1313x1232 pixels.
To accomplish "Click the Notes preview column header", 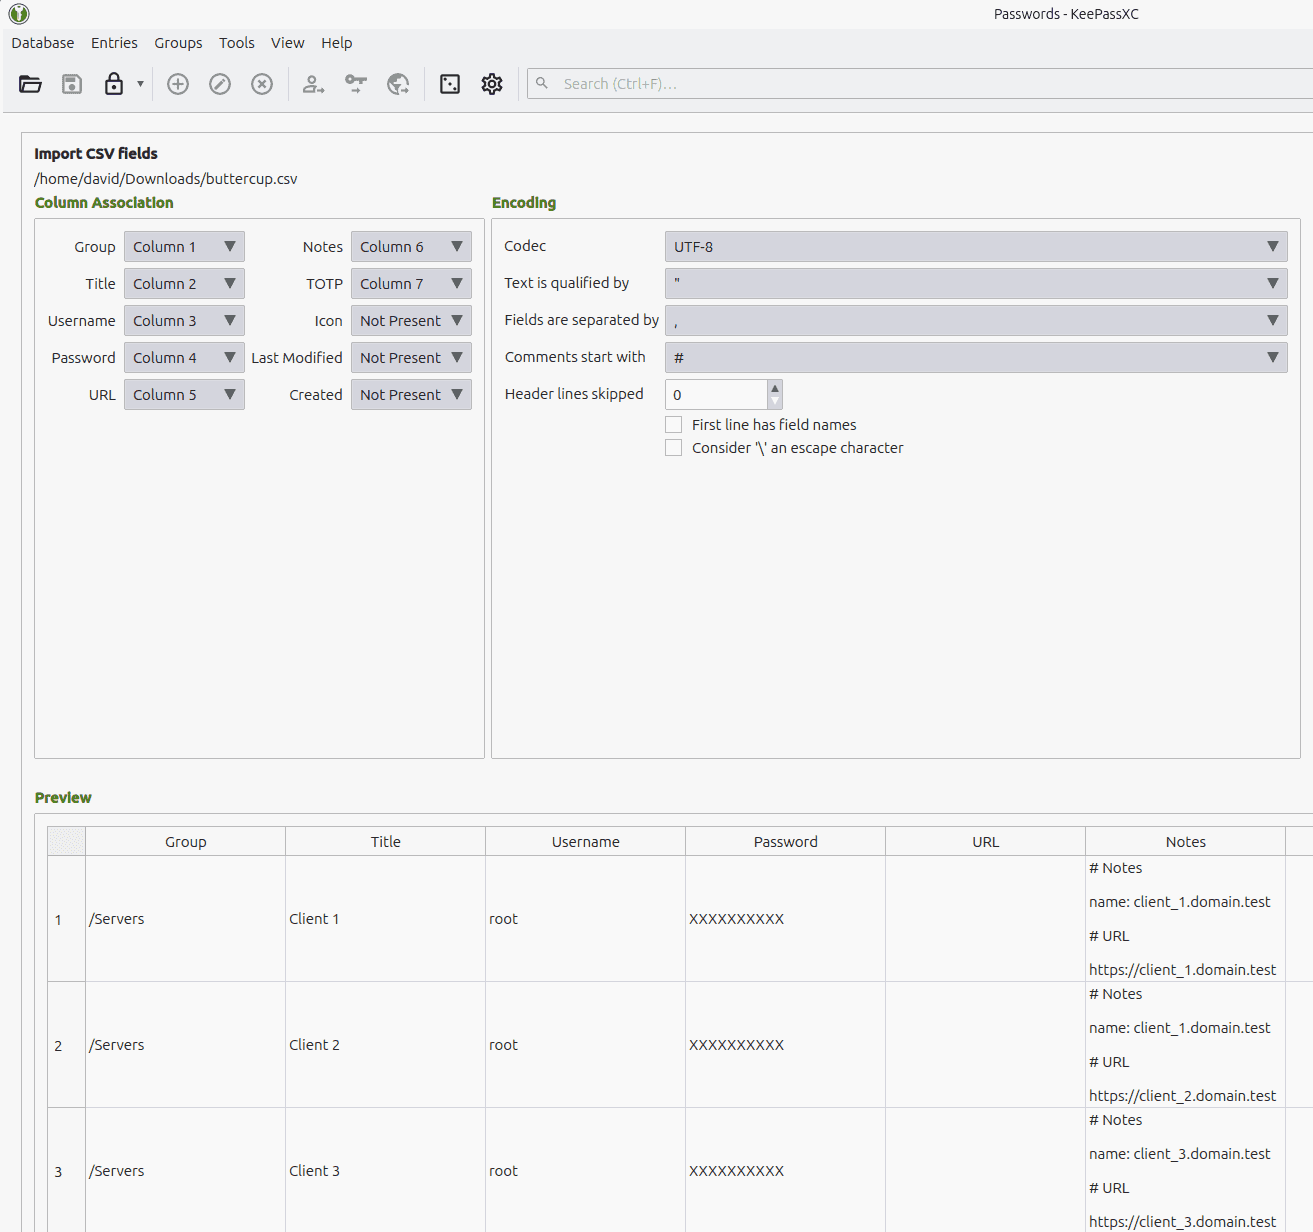I will tap(1186, 842).
